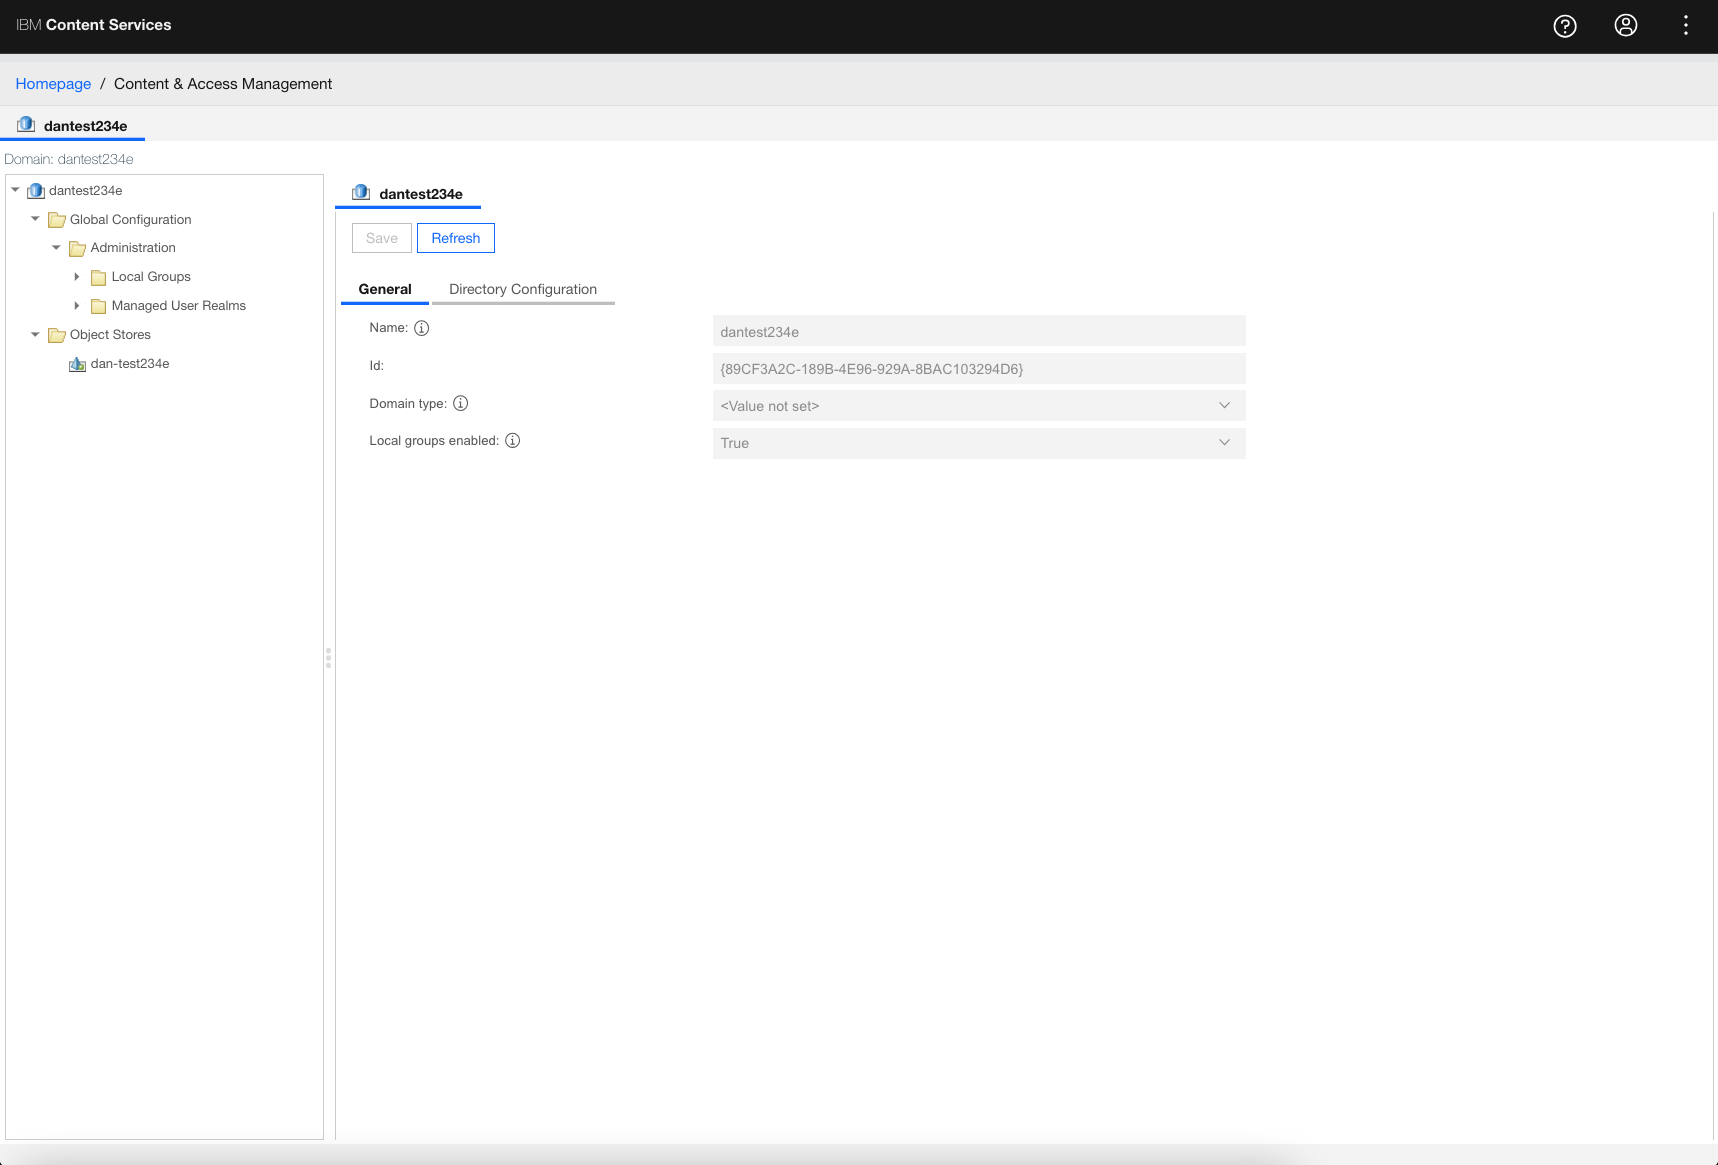Select dan-test234e object store in tree
The width and height of the screenshot is (1718, 1165).
tap(130, 364)
